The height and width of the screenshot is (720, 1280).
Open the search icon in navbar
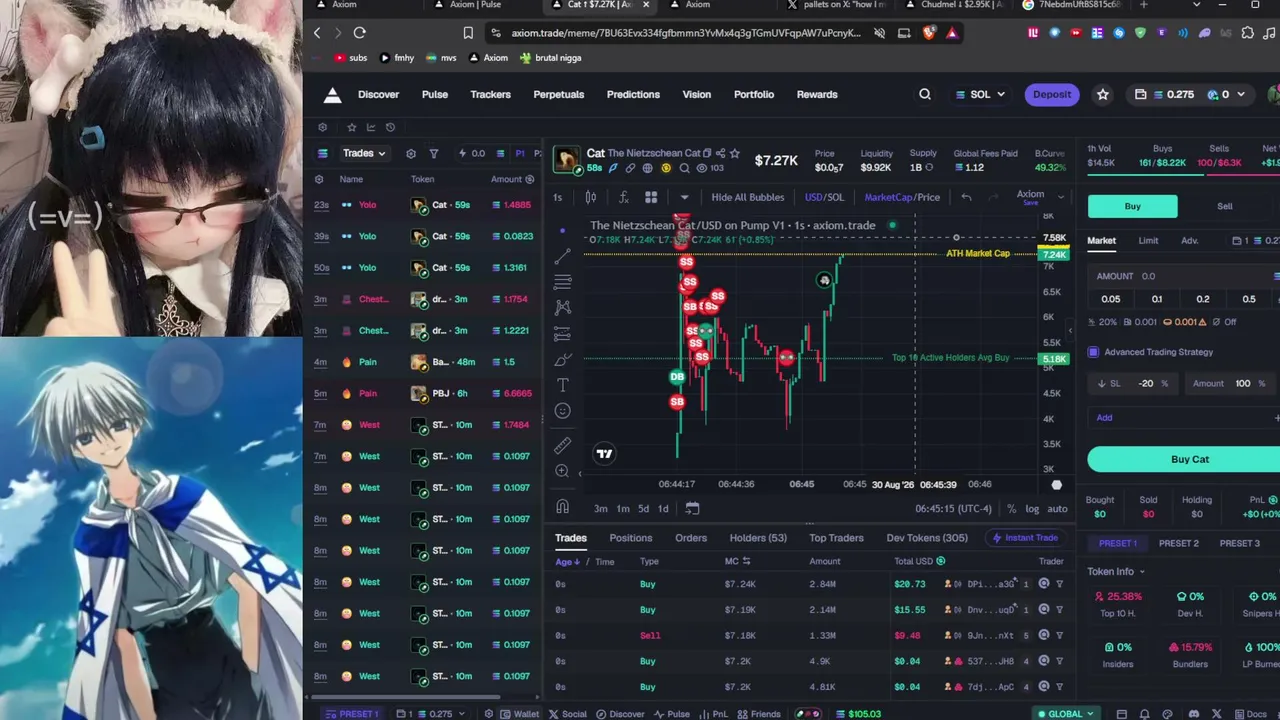click(925, 95)
